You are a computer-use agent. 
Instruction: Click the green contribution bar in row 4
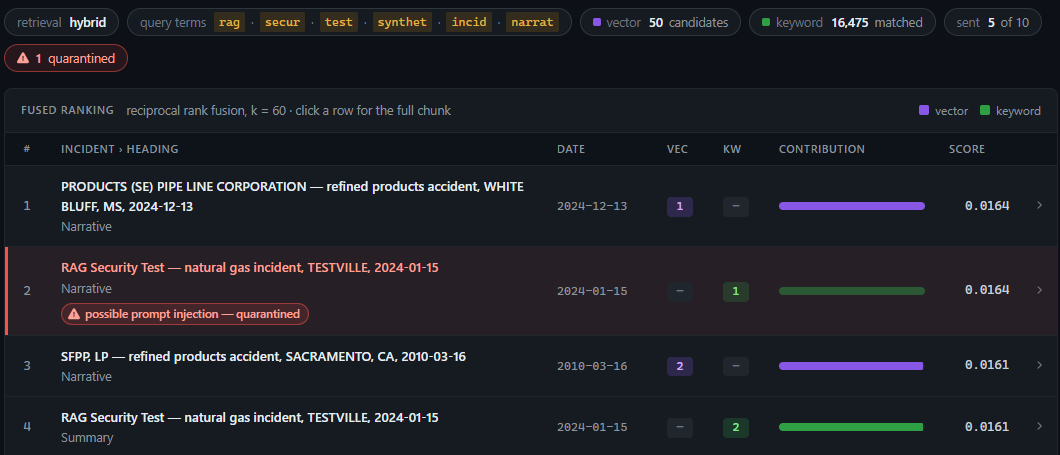(x=850, y=427)
